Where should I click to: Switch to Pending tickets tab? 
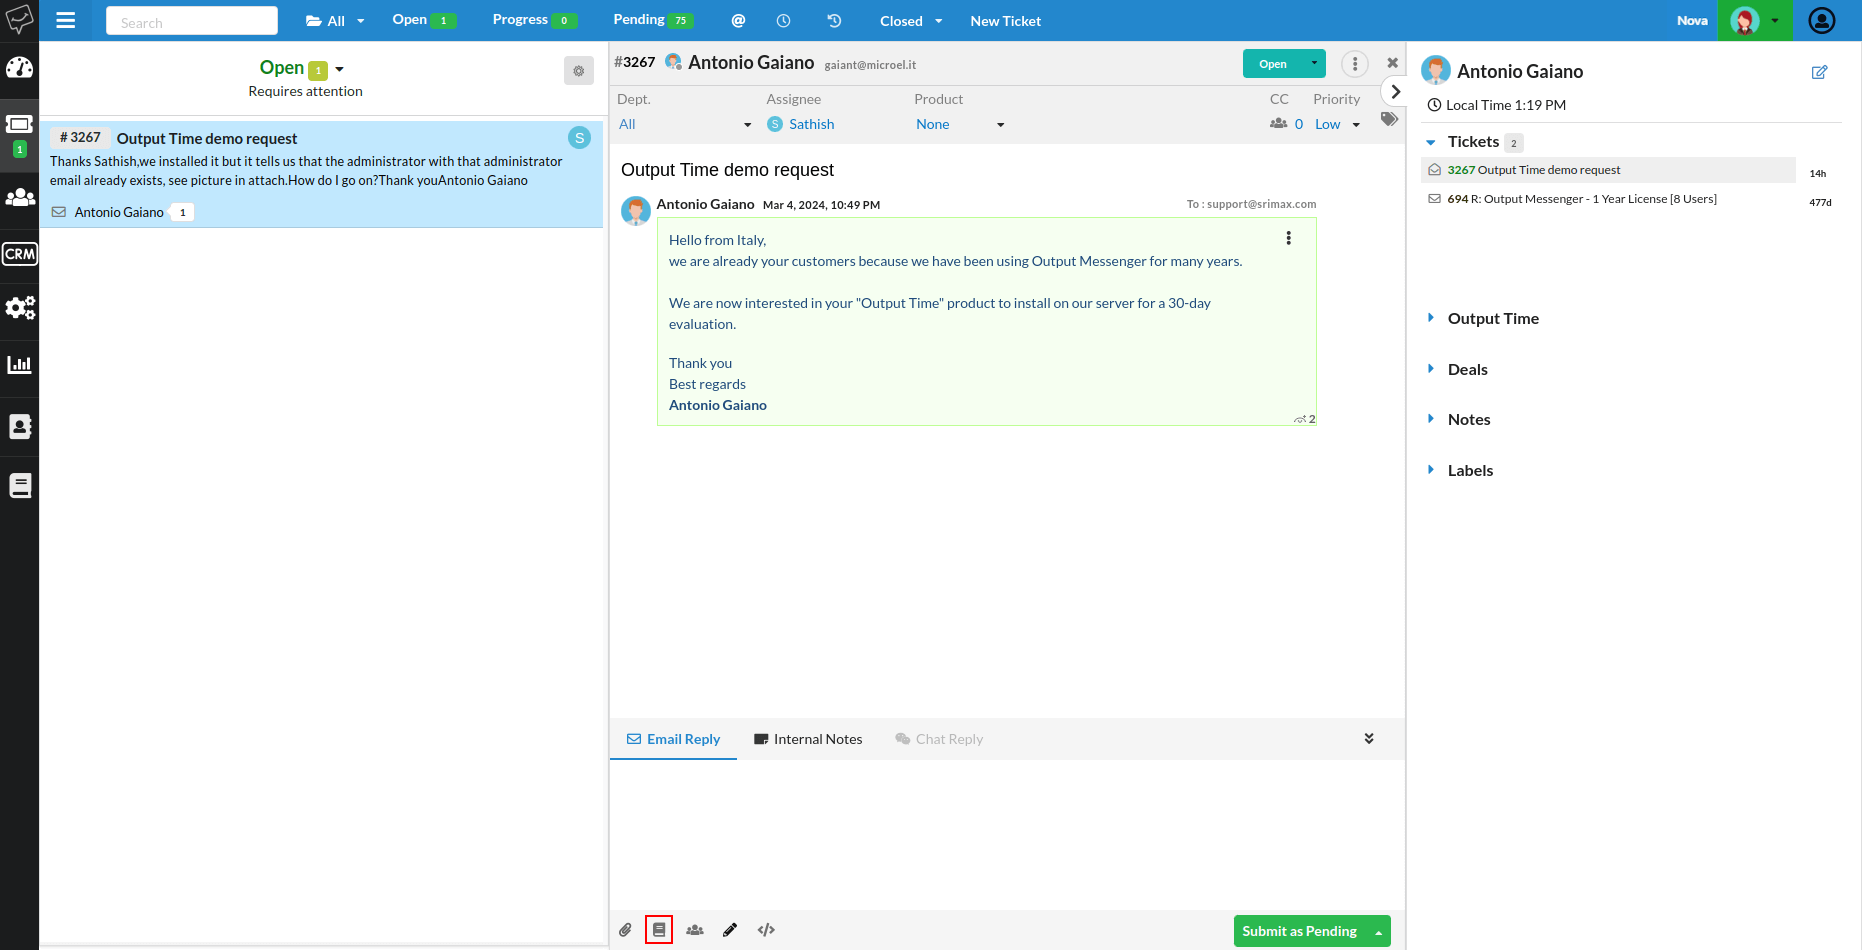tap(653, 20)
